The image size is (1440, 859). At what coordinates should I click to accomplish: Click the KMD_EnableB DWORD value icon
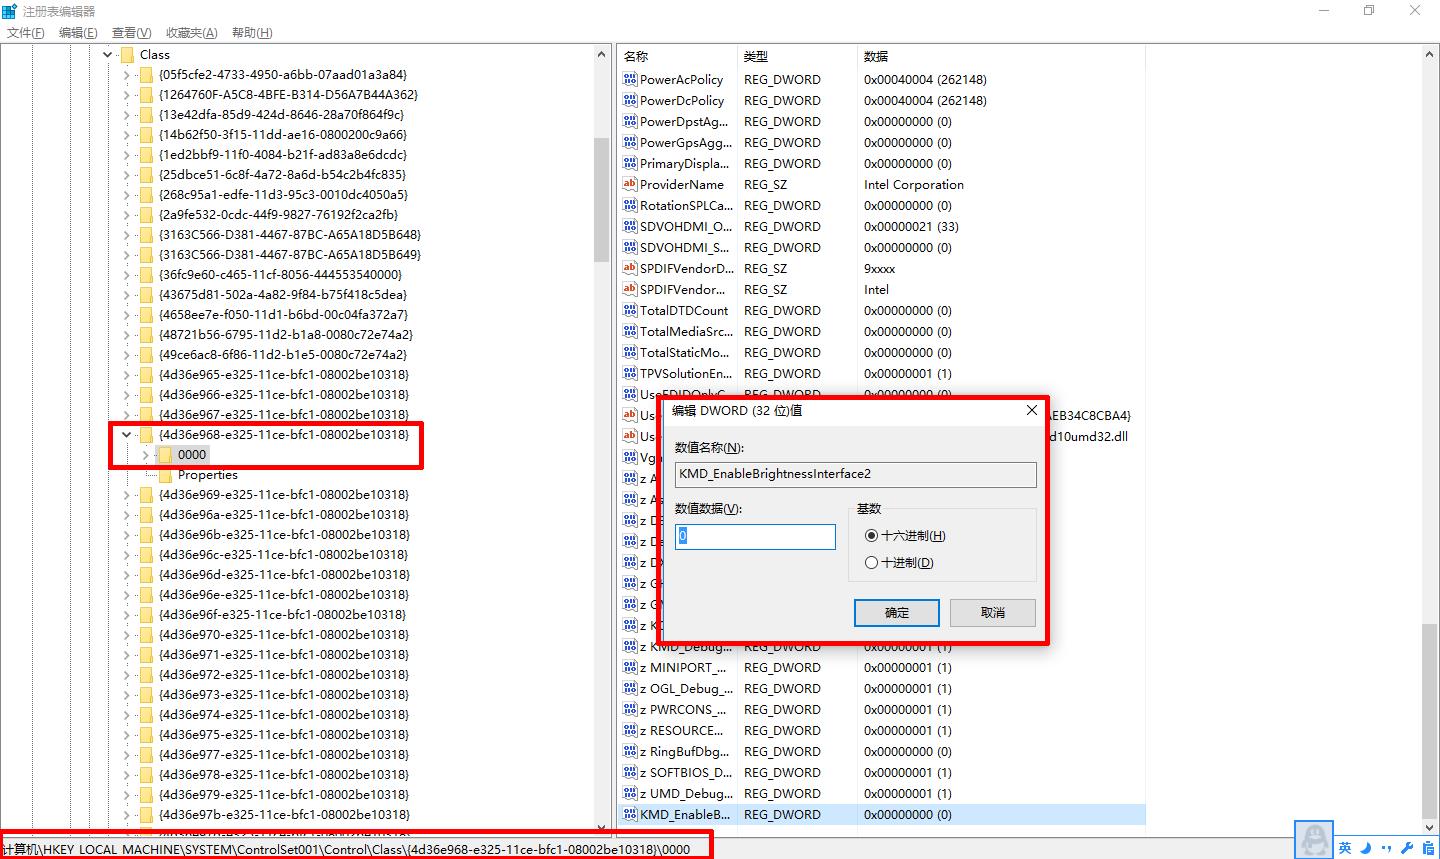pos(629,814)
